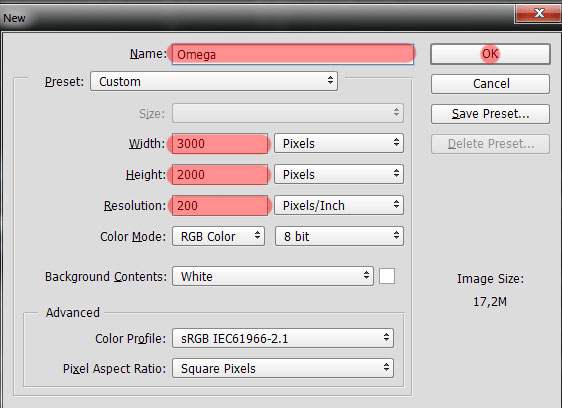
Task: Click the Image Size label text
Action: pyautogui.click(x=490, y=279)
